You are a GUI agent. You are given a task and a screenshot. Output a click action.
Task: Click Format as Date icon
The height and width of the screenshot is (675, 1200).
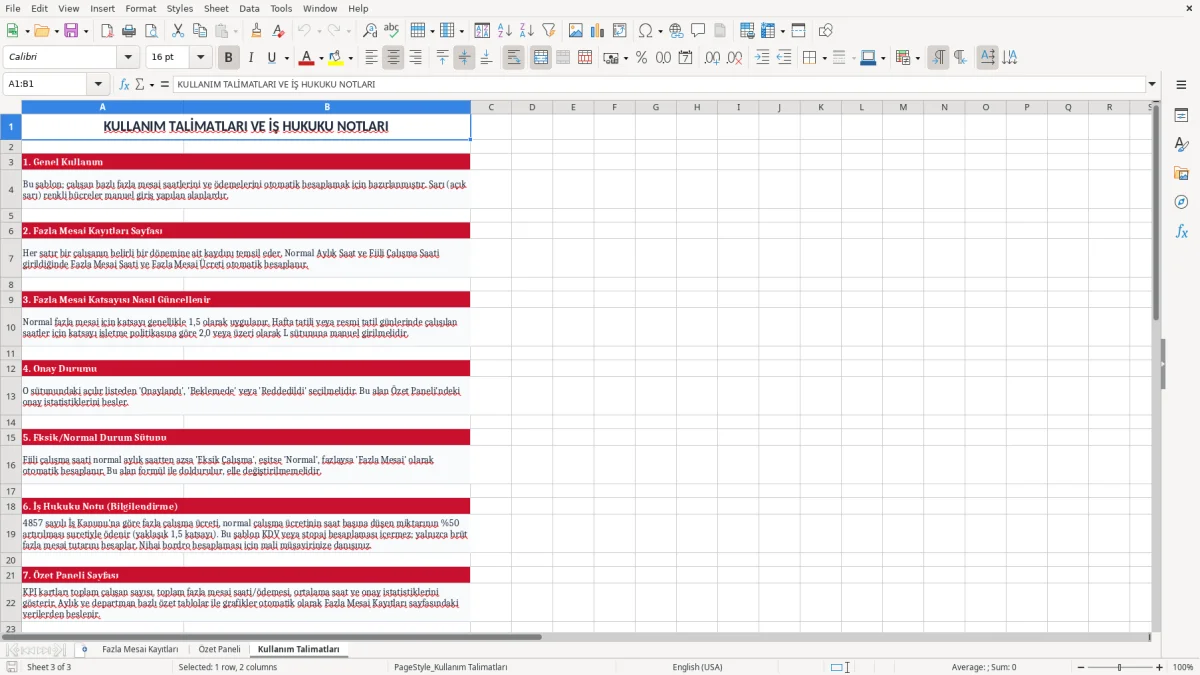tap(685, 58)
